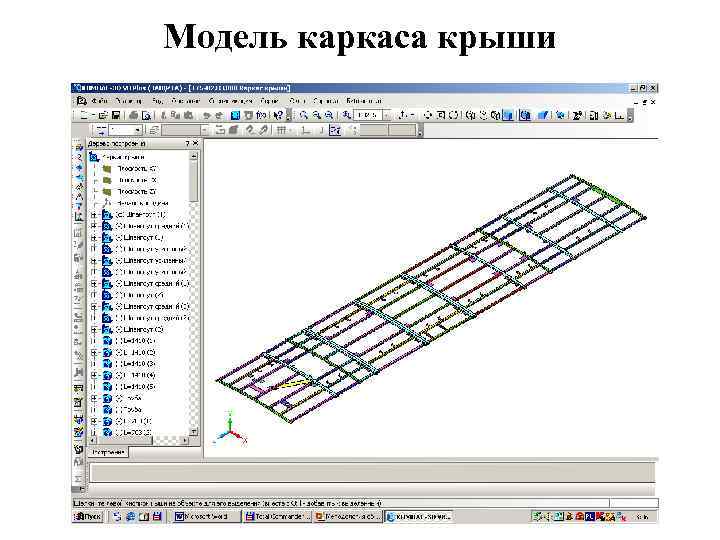
Task: Open the Windows Пуск start button
Action: click(88, 517)
